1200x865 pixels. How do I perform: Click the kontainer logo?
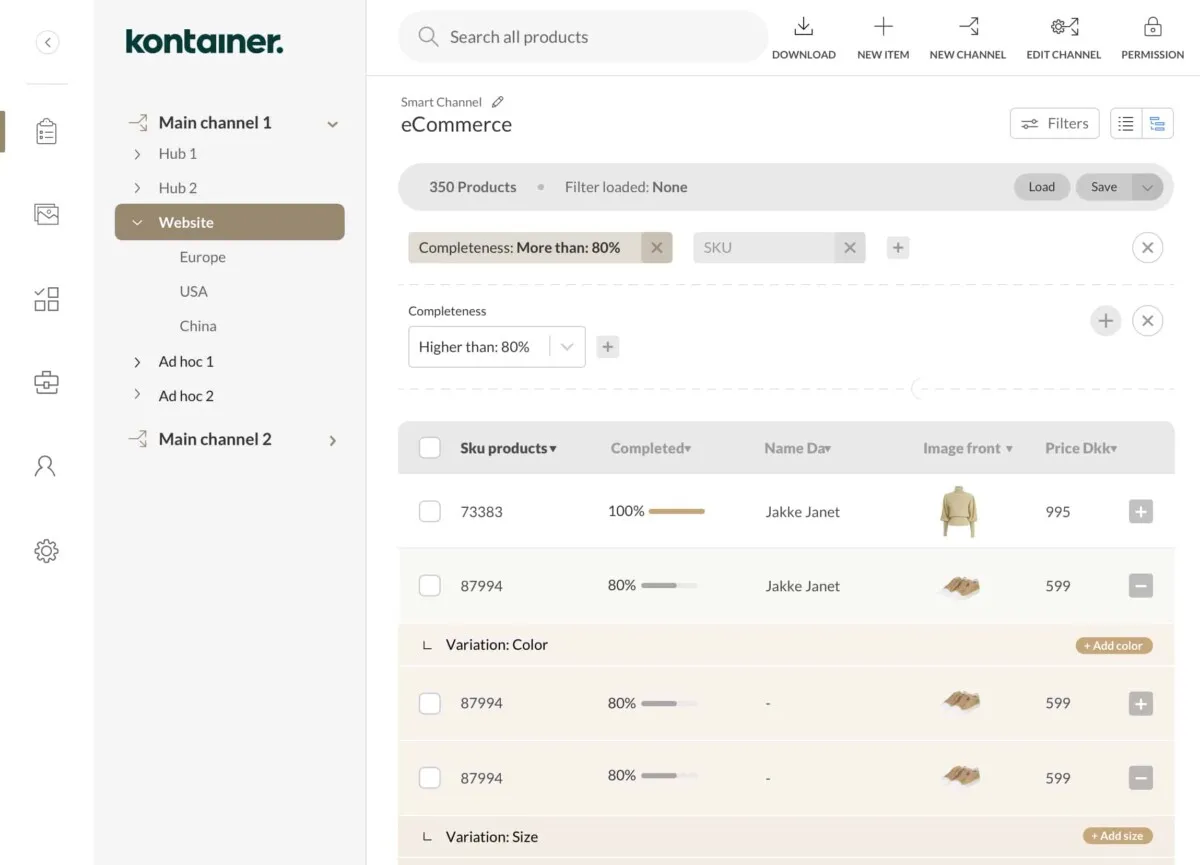(x=204, y=41)
